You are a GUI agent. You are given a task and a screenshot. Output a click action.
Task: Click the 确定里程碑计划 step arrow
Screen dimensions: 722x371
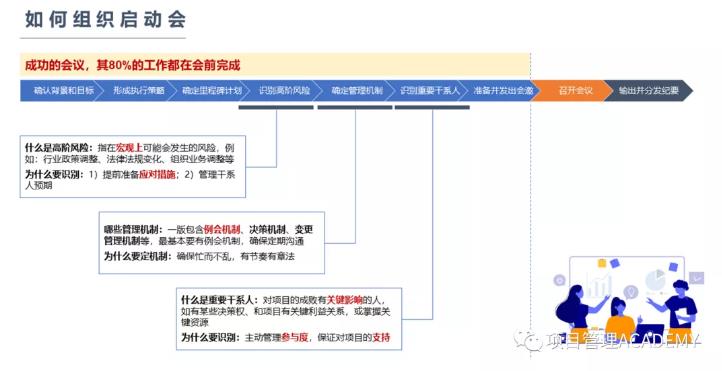(210, 90)
